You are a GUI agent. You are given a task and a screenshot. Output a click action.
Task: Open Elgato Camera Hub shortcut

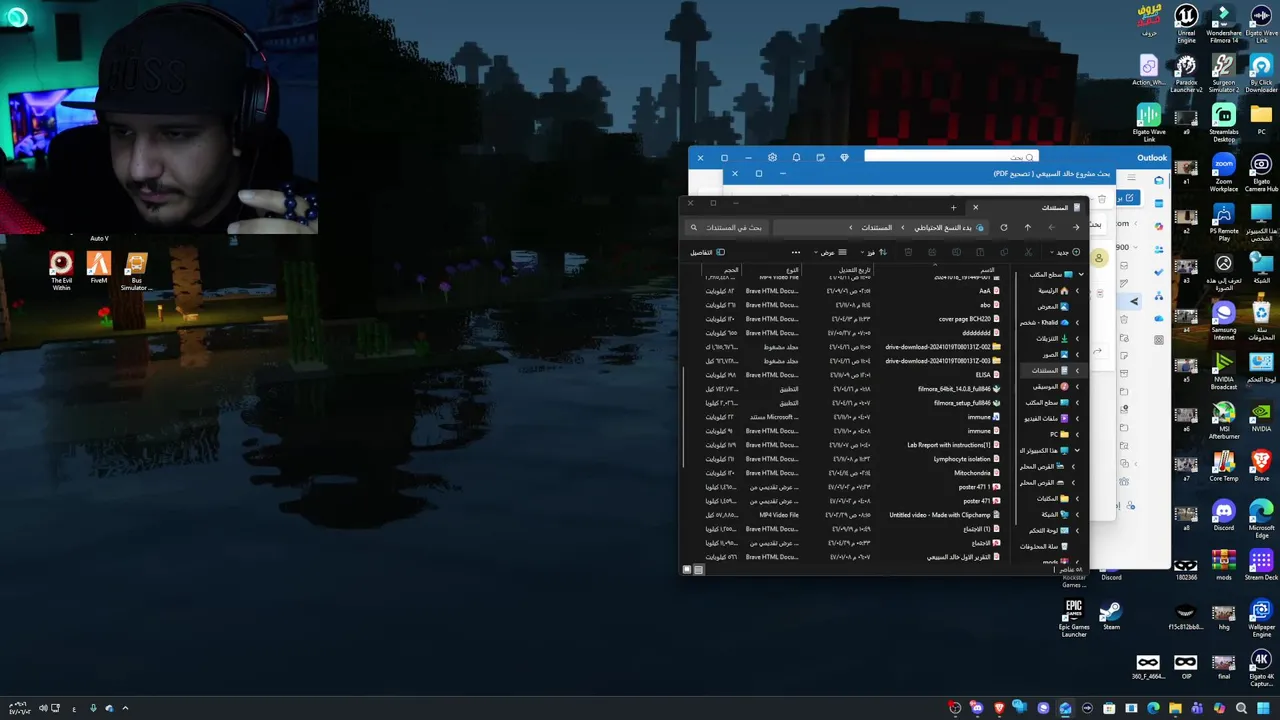click(x=1261, y=173)
